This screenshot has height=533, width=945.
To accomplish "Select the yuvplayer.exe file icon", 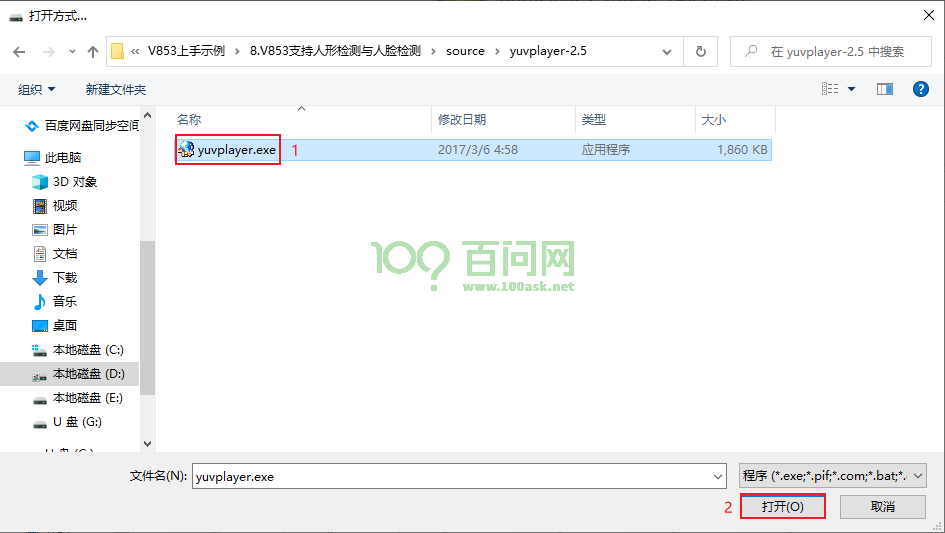I will [x=186, y=150].
